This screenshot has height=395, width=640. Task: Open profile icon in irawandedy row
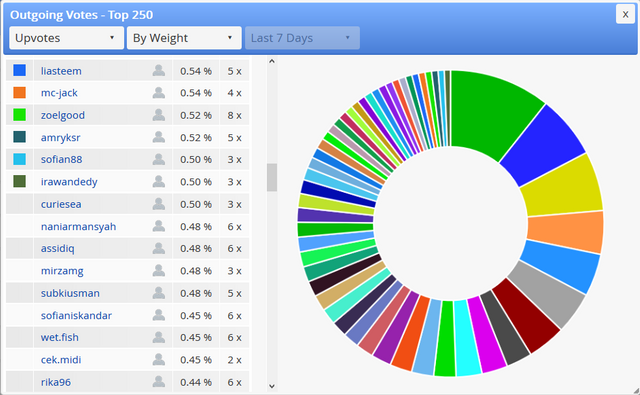click(x=159, y=182)
